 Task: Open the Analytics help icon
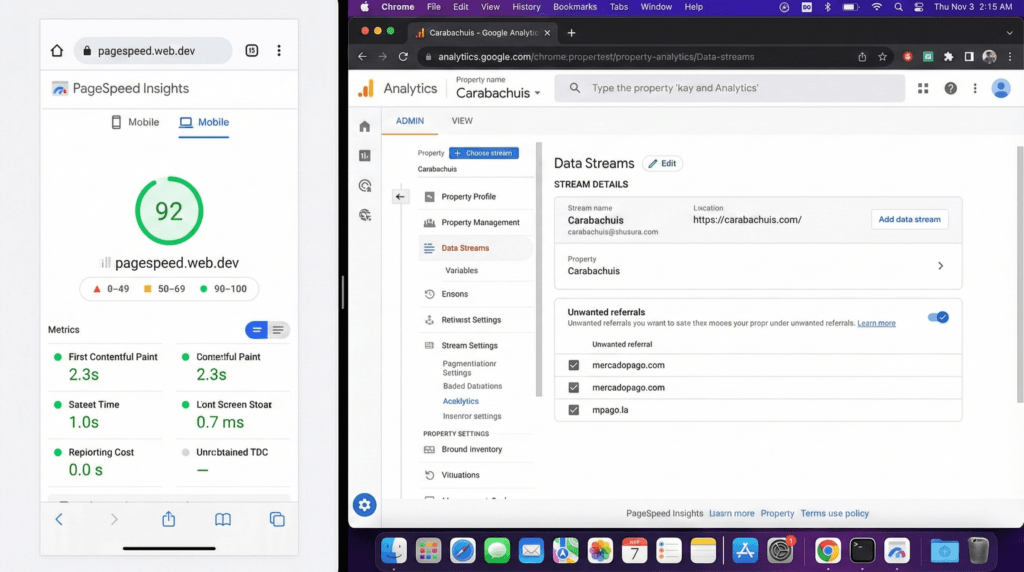[x=950, y=88]
